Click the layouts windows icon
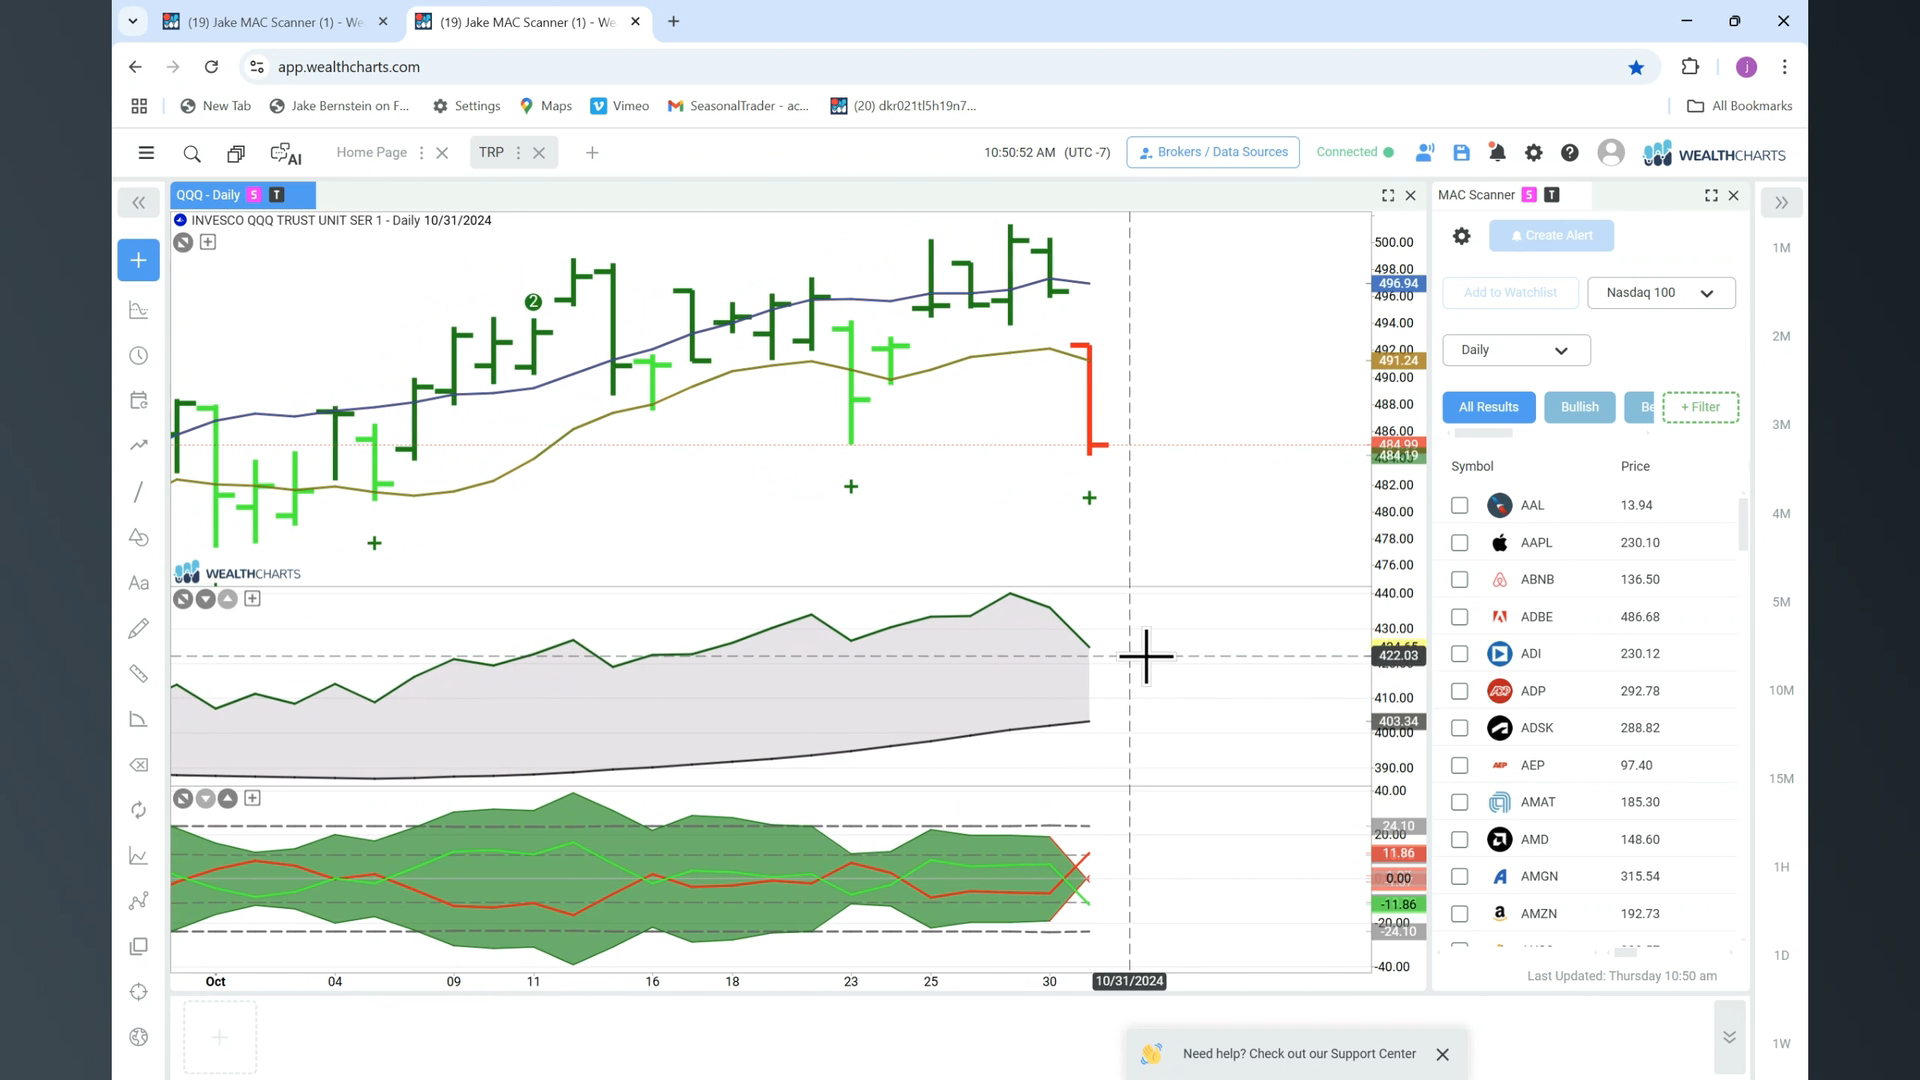This screenshot has width=1920, height=1080. 236,153
